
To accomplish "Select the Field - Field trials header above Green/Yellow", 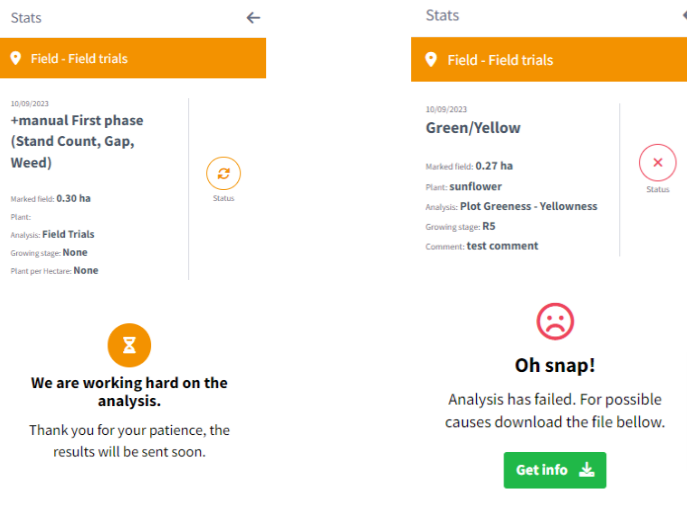I will pyautogui.click(x=500, y=60).
